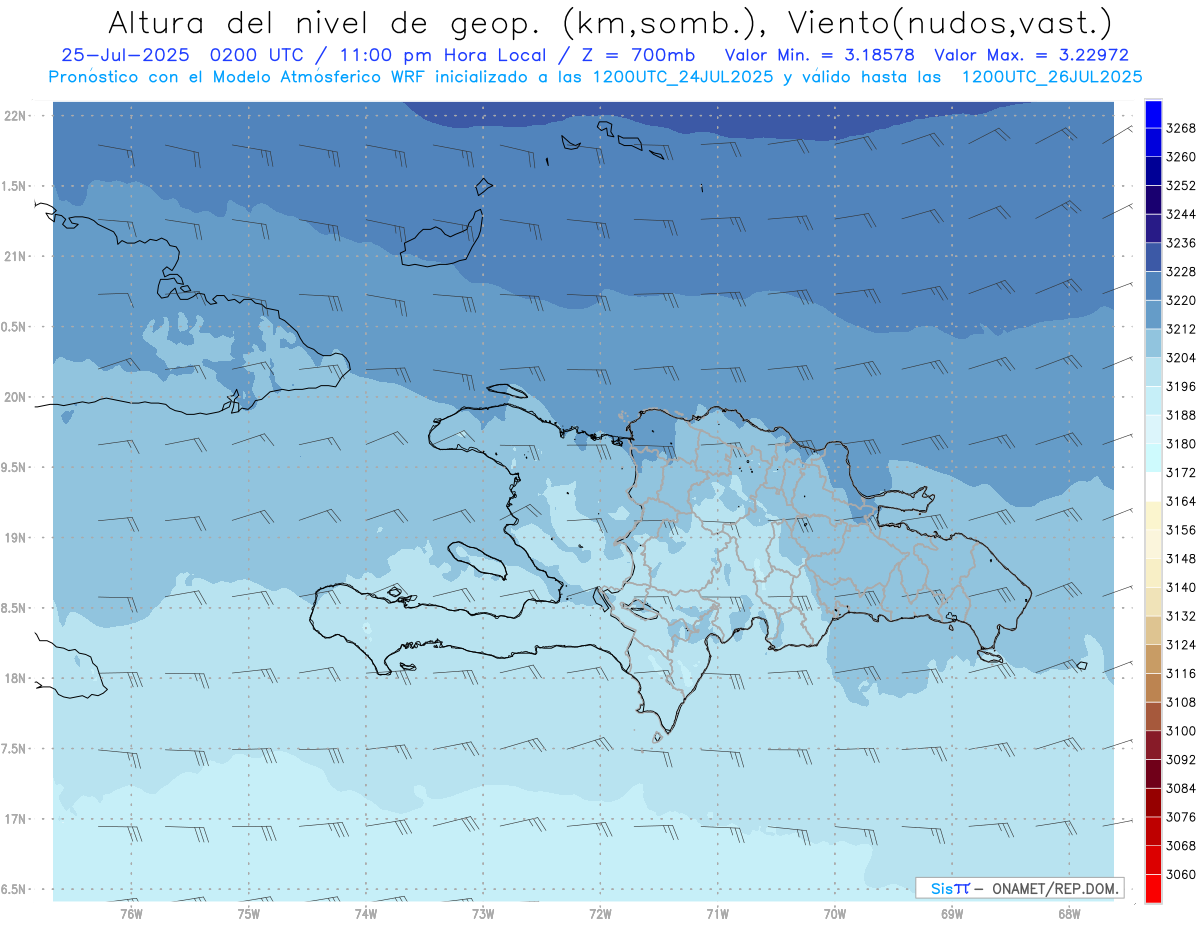Screen dimensions: 1200x927
Task: Click the legend value 3212
Action: (1181, 329)
